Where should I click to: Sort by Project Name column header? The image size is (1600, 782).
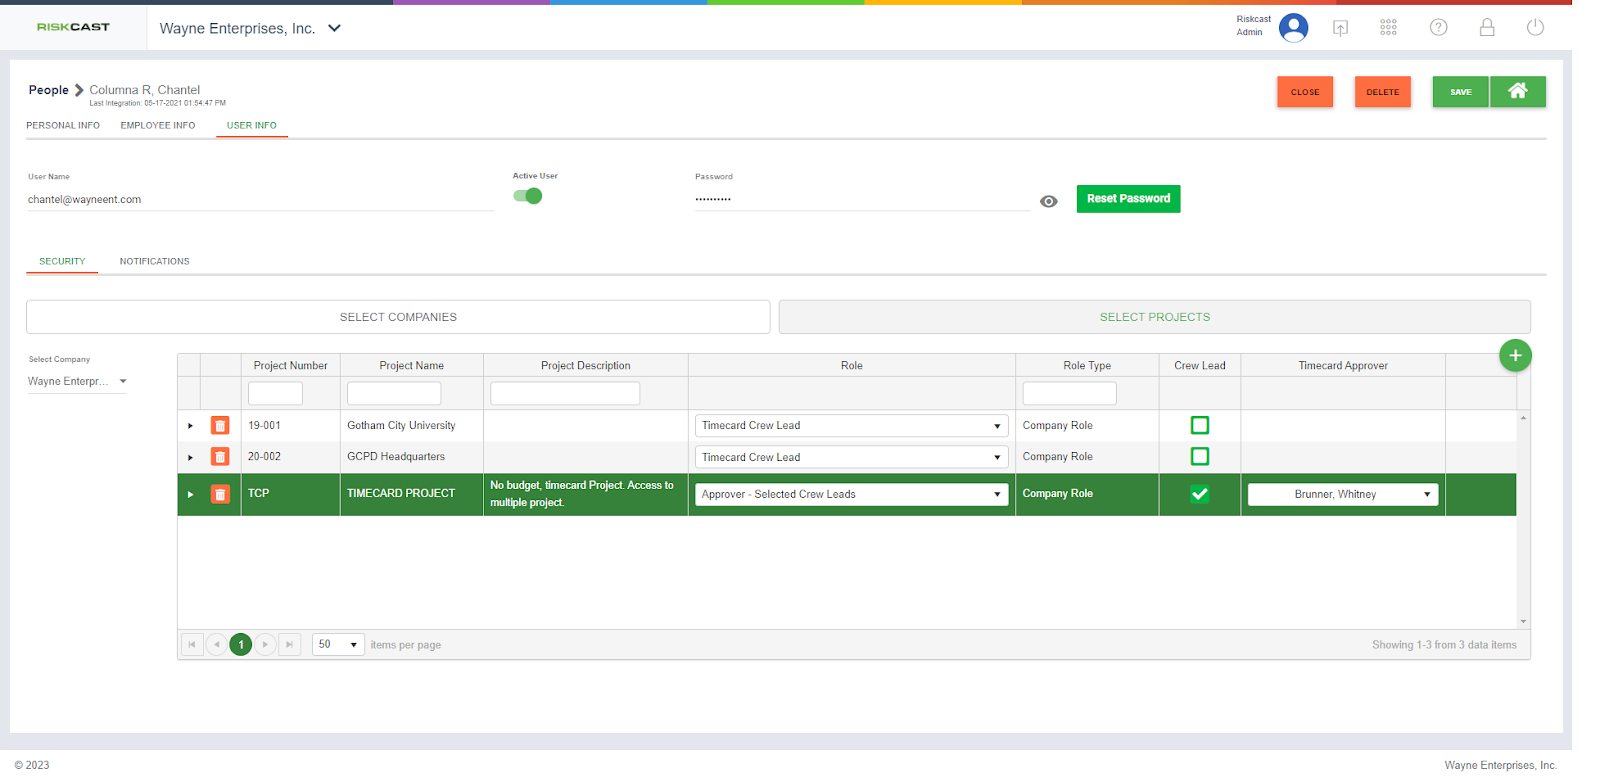tap(412, 366)
